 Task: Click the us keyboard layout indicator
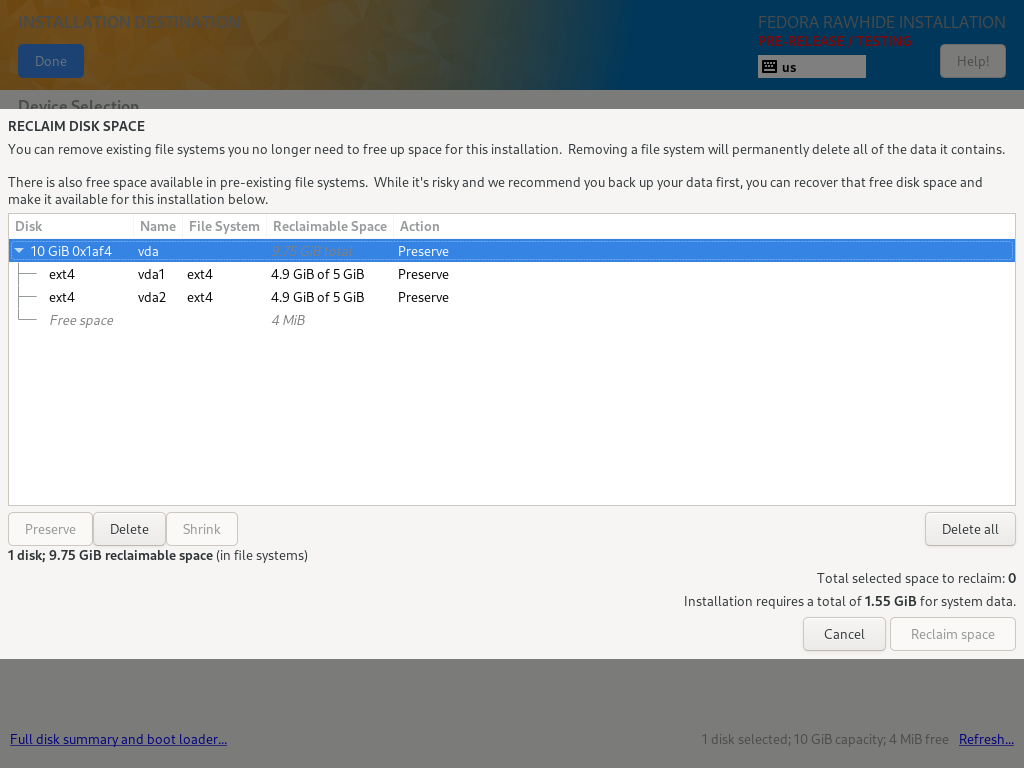click(x=812, y=67)
